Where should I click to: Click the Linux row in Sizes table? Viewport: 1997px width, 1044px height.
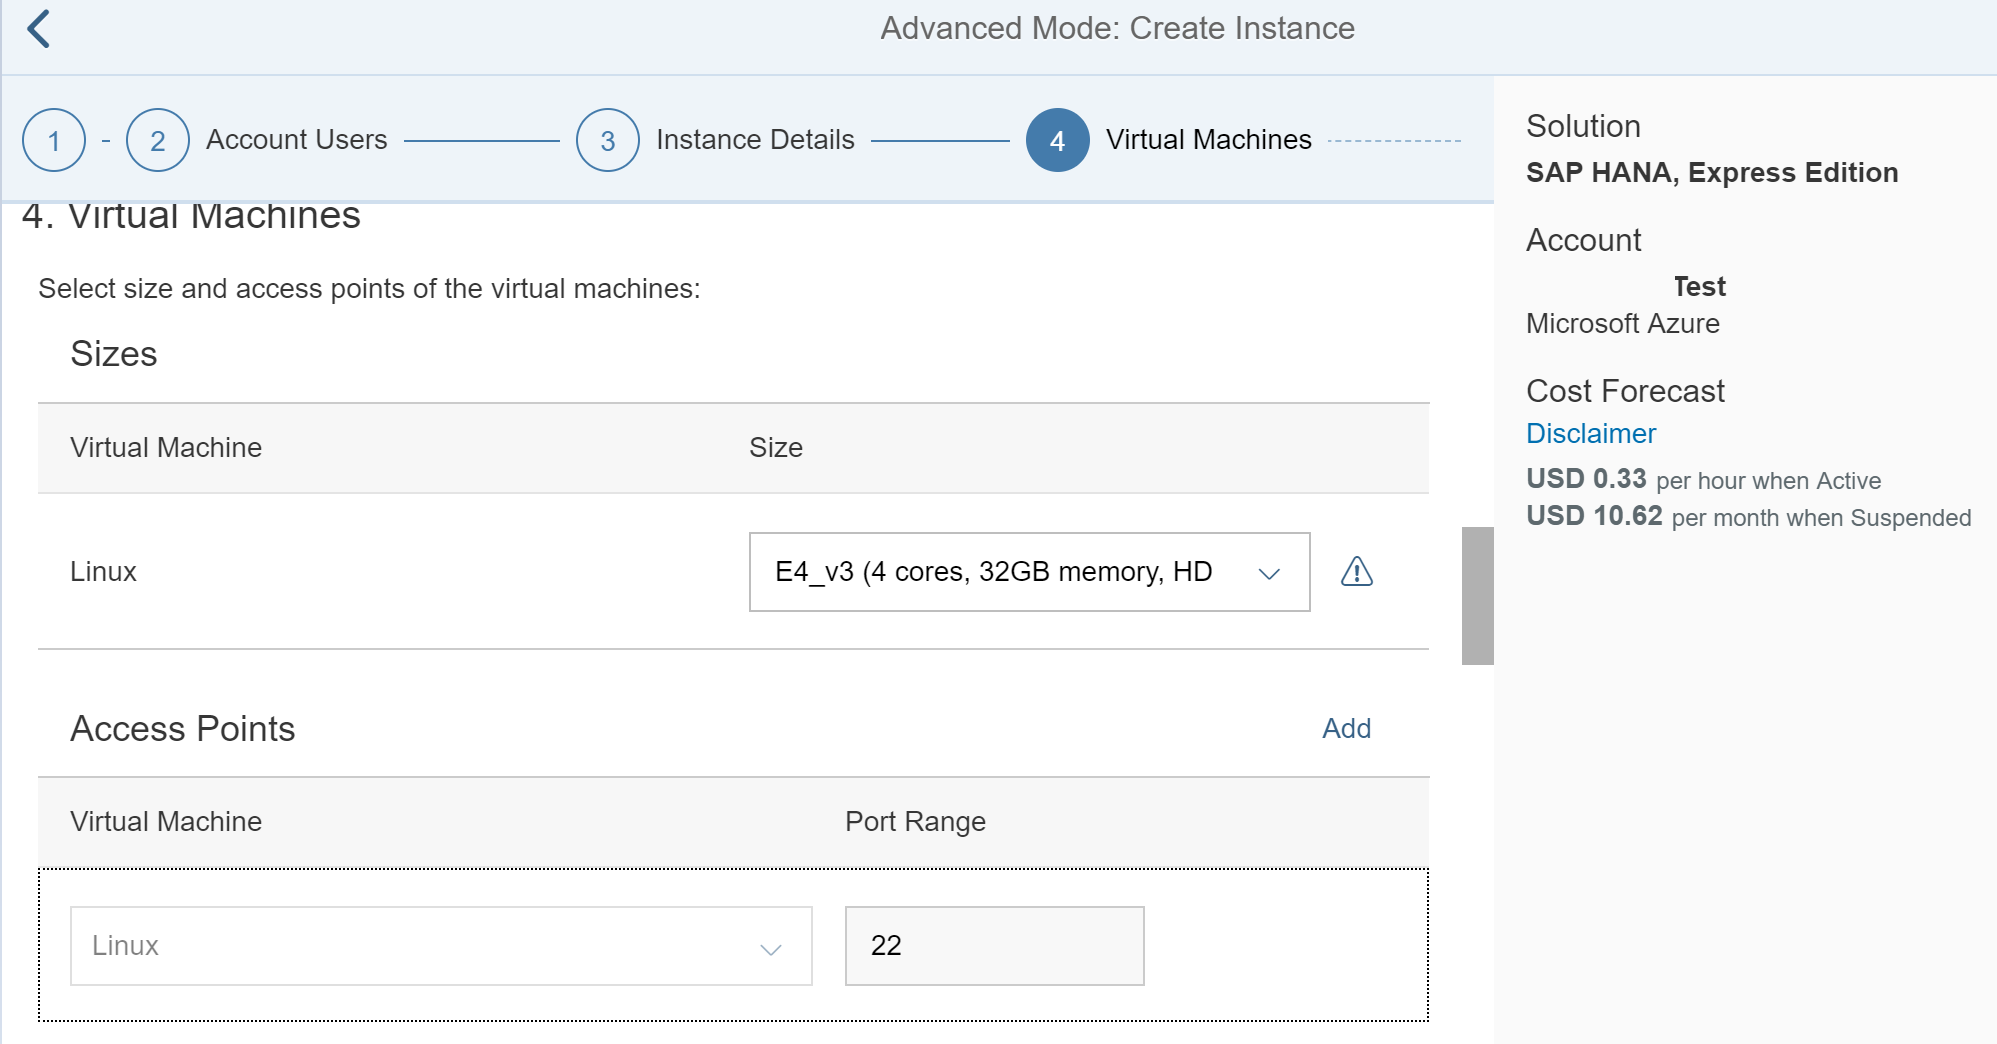(104, 572)
